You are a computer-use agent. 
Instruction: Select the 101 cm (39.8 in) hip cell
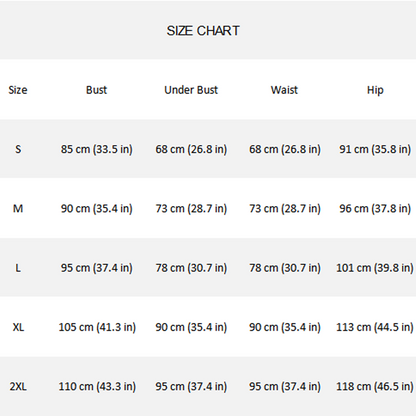[375, 268]
